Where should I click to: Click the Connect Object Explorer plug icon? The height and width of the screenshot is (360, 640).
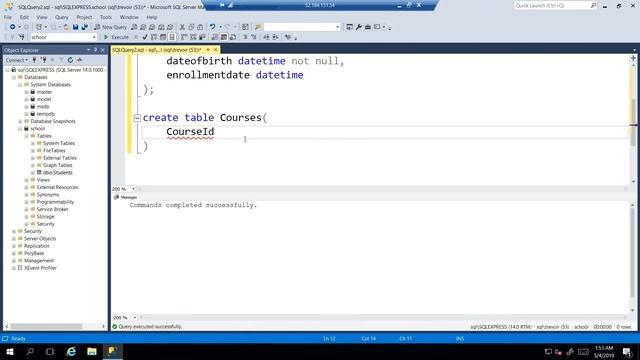(34, 60)
